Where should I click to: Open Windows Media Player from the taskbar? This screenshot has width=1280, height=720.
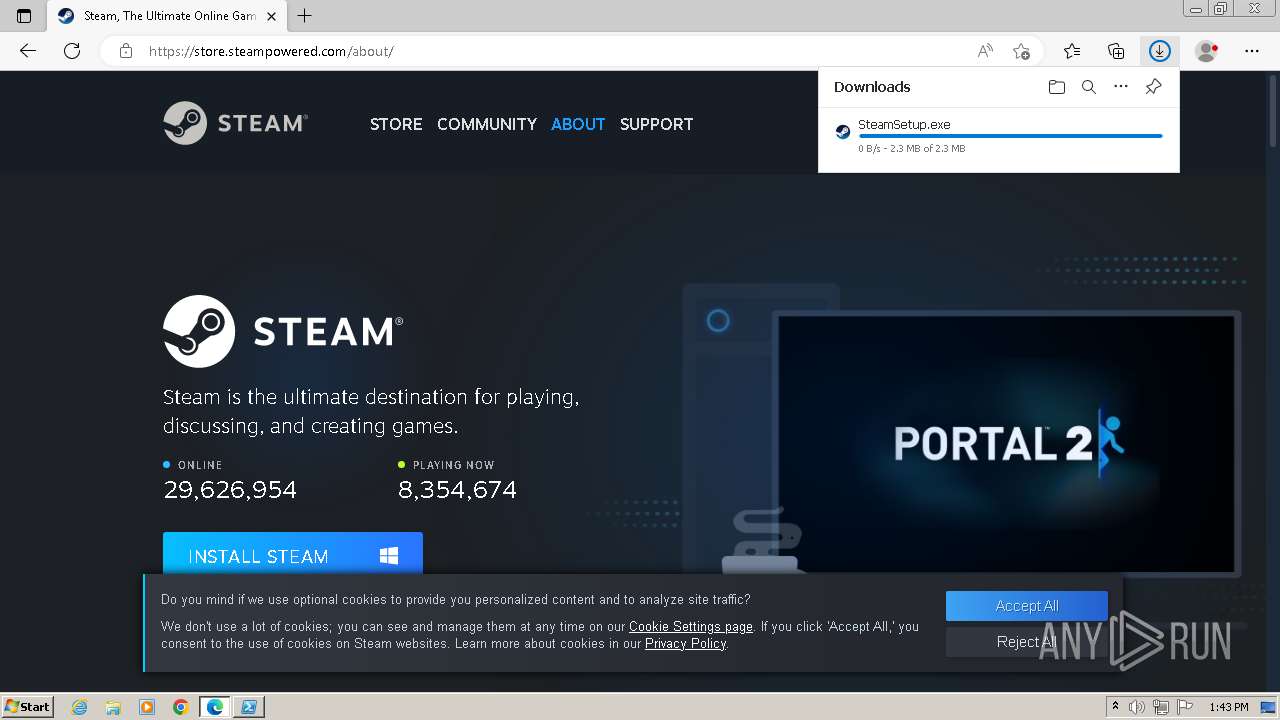147,707
